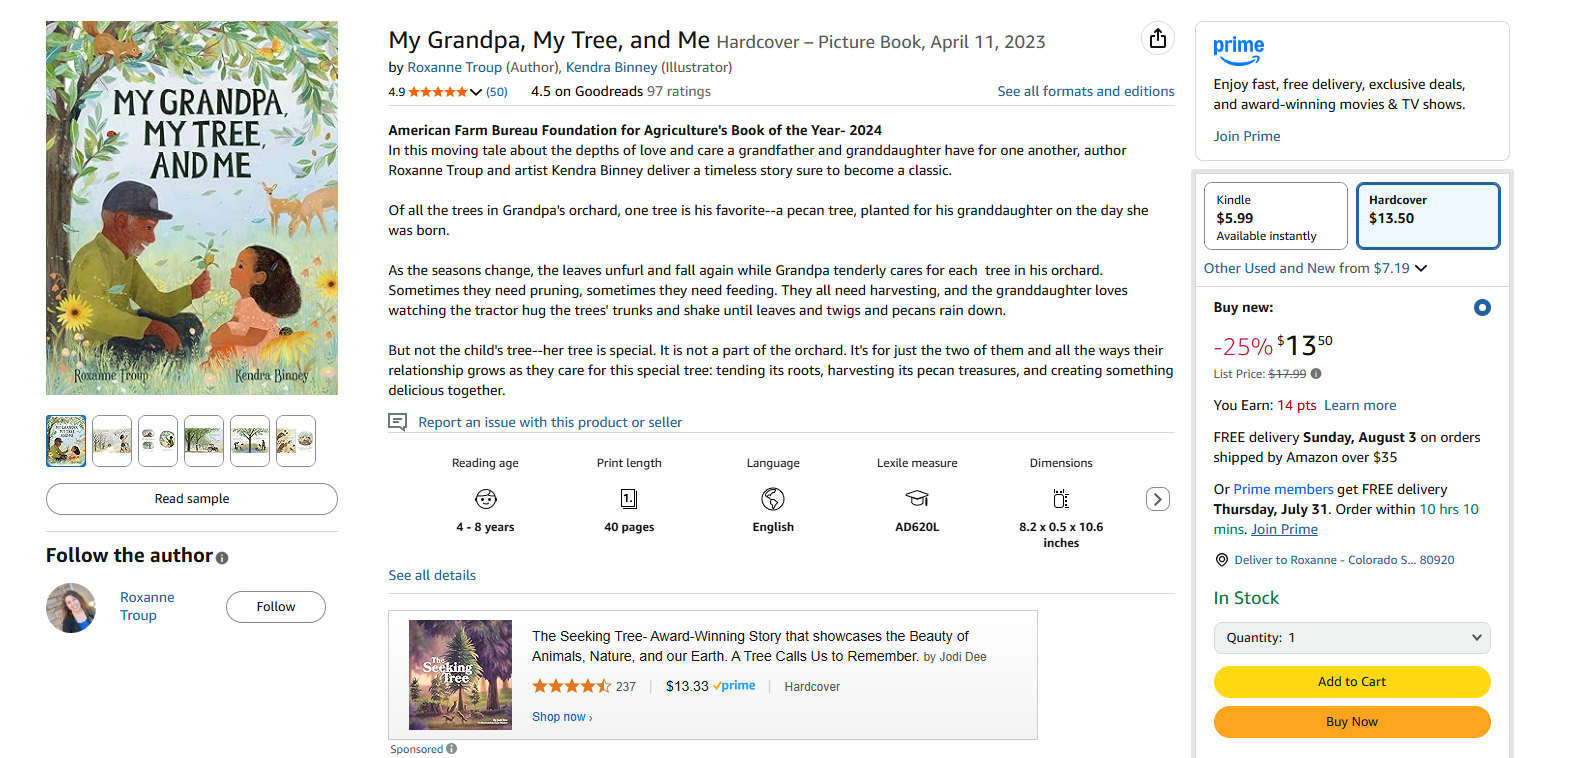
Task: Click the Follow the author info icon
Action: pos(222,558)
